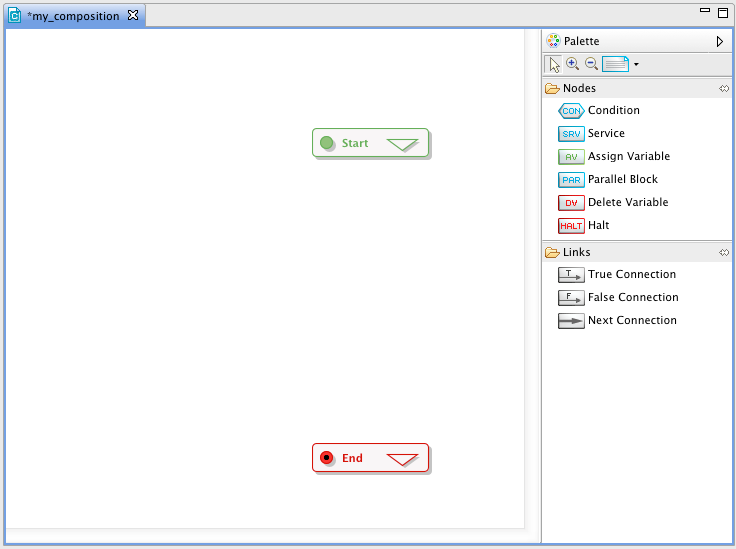Click the zoom out magnifier
Screen dimensions: 736x549
[592, 64]
